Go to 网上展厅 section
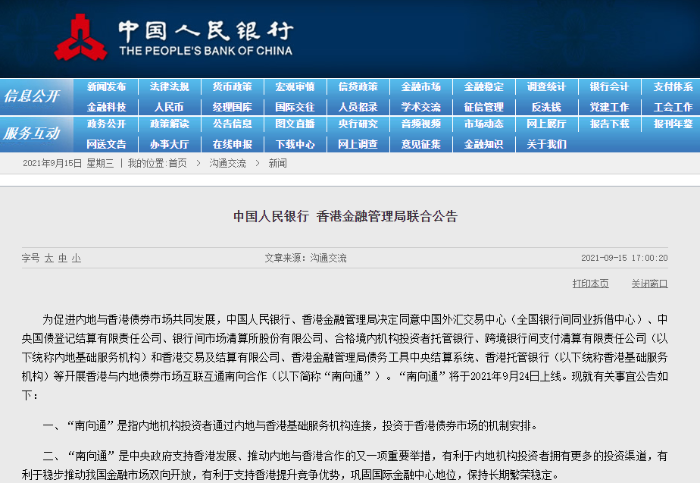This screenshot has width=700, height=483. 546,124
